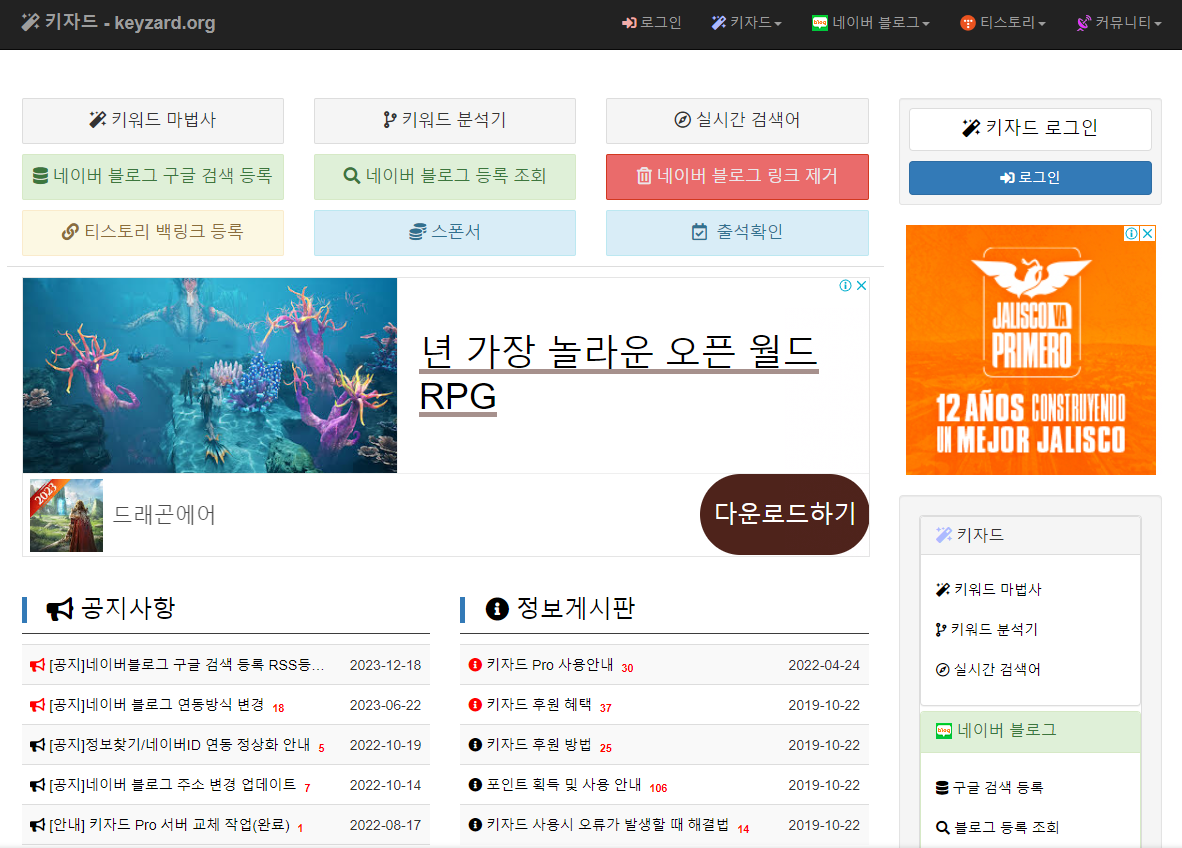
Task: Click the 키자드 sidebar panel header
Action: coord(1030,536)
